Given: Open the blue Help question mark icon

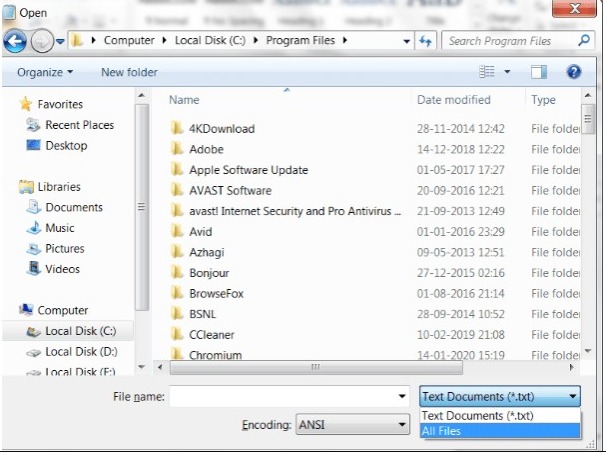Looking at the screenshot, I should pos(573,72).
